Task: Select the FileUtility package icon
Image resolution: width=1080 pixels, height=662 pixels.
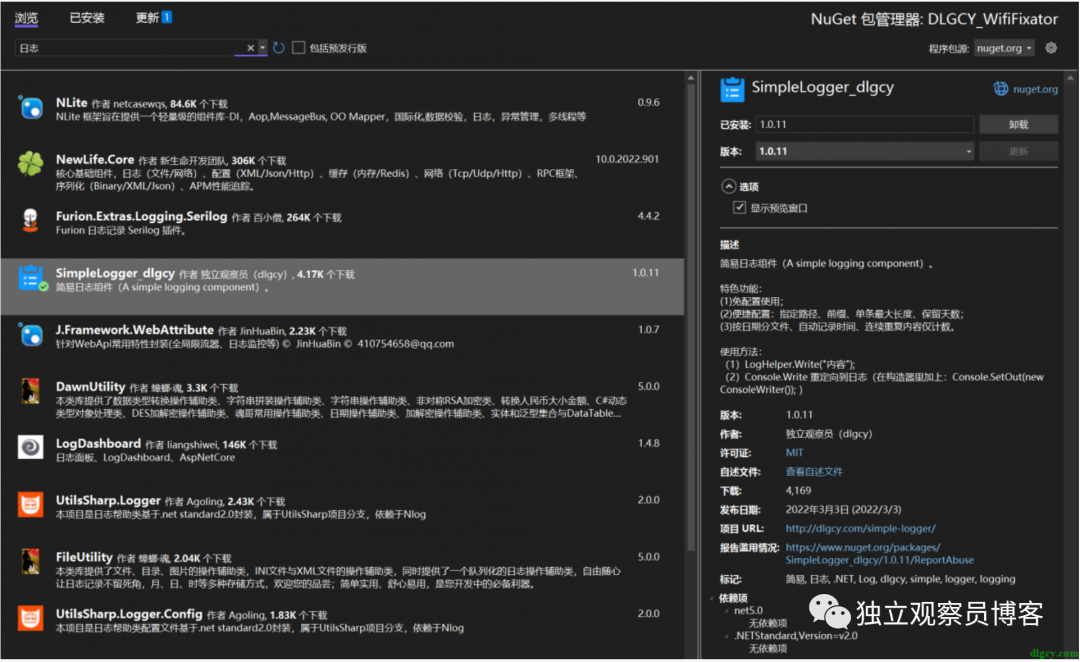Action: pyautogui.click(x=30, y=561)
